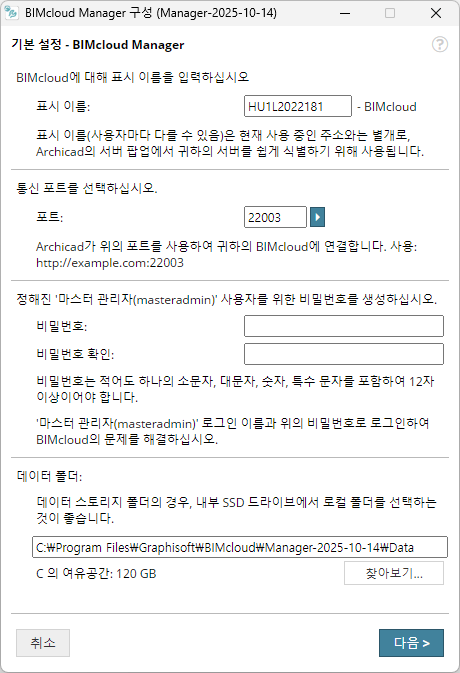Image resolution: width=460 pixels, height=673 pixels.
Task: Click the '표시 이름:' label
Action: click(x=63, y=106)
